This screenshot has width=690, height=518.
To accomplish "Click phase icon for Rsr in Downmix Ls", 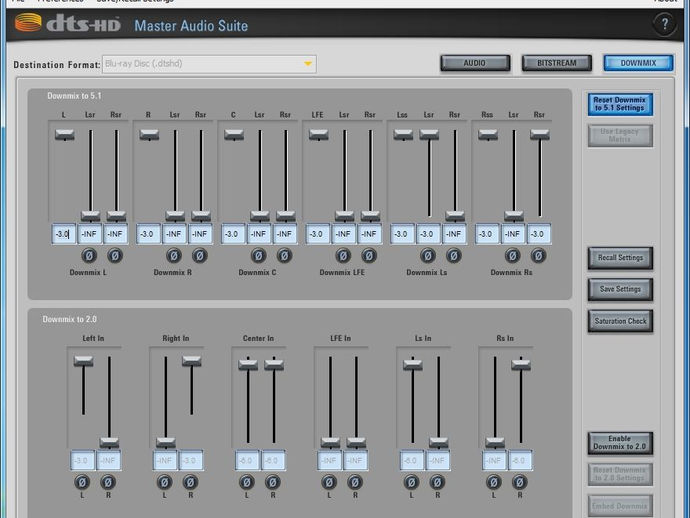I will point(454,255).
